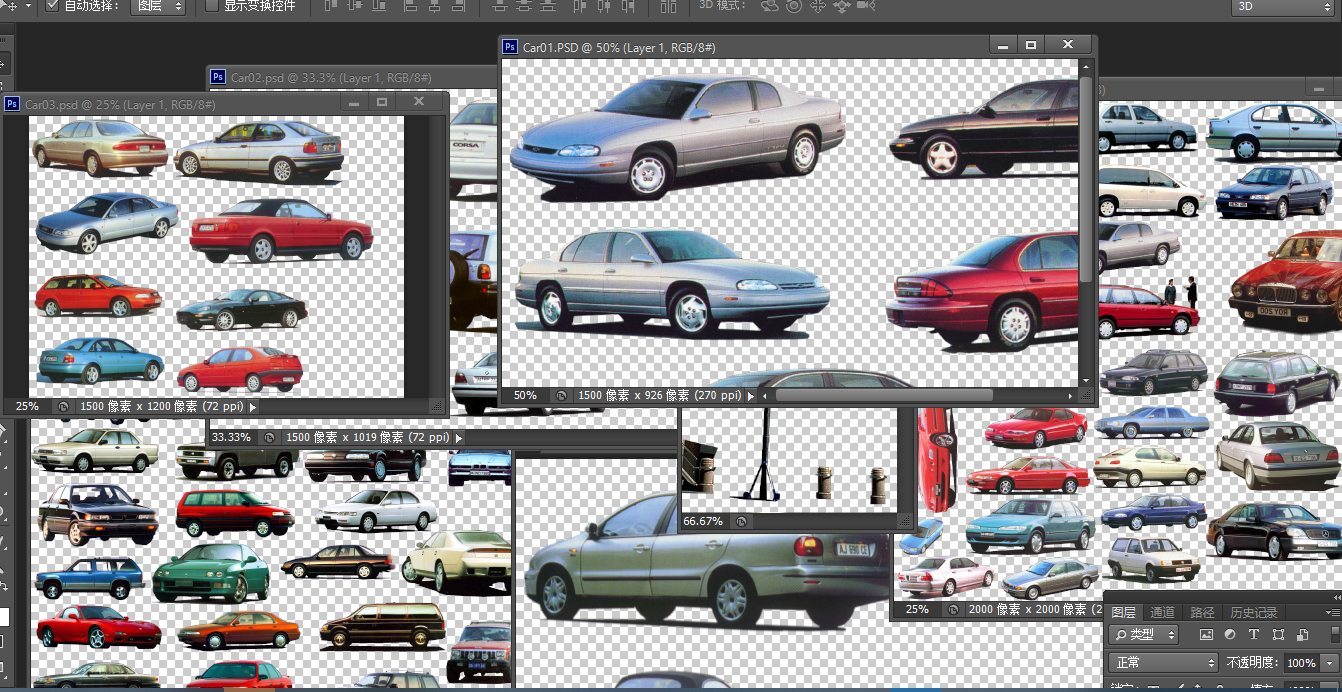Click 1500 像素 x 1200 像素 status text
The height and width of the screenshot is (692, 1342).
click(162, 407)
